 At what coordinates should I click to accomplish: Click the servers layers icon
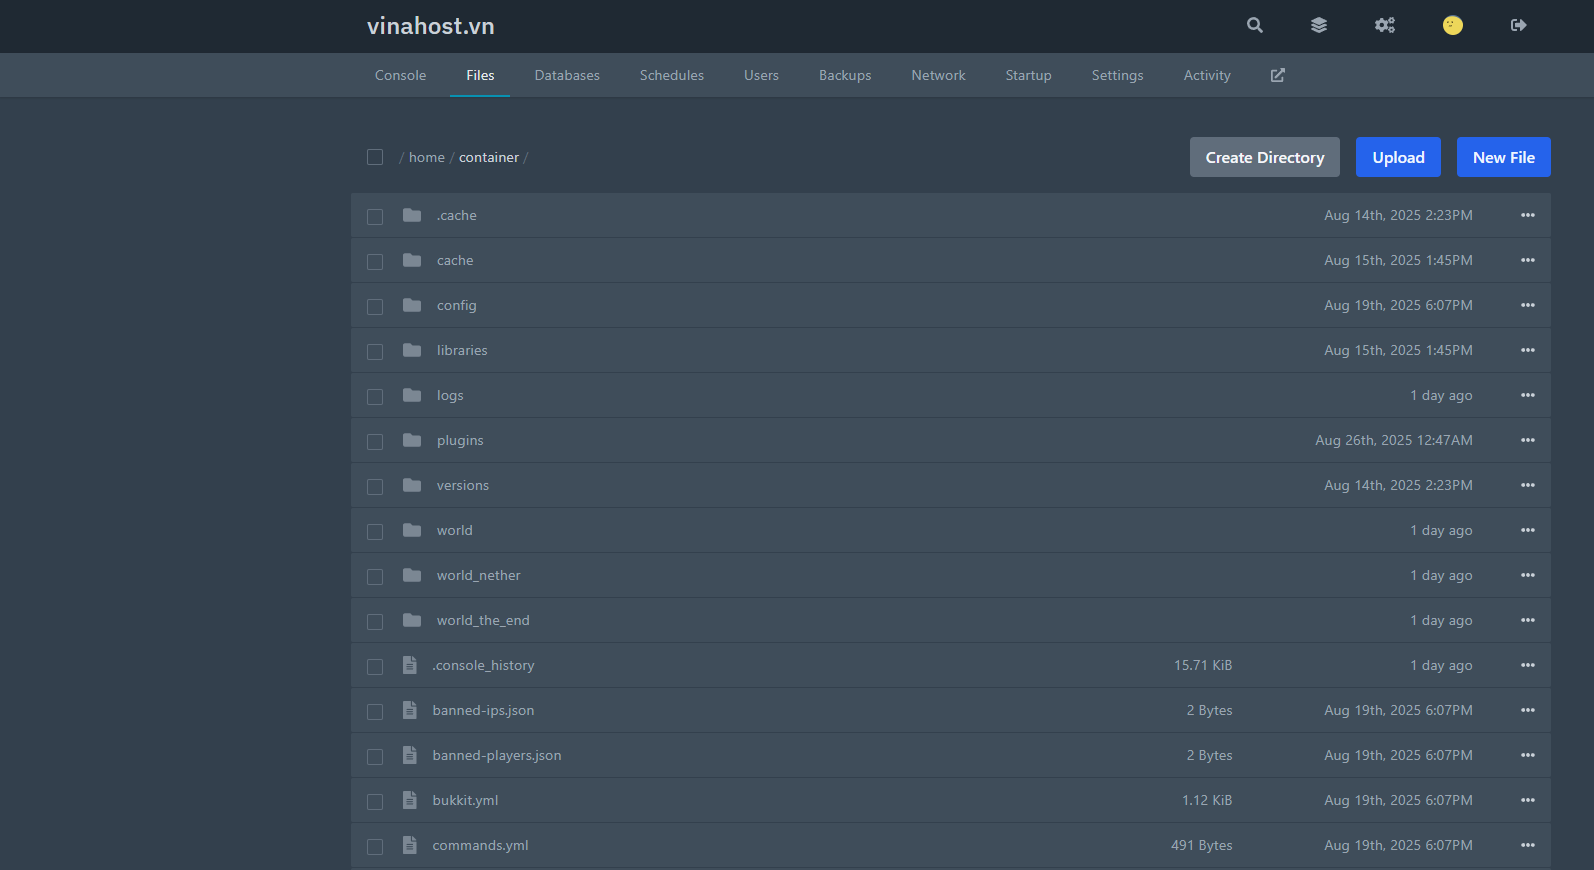coord(1319,25)
